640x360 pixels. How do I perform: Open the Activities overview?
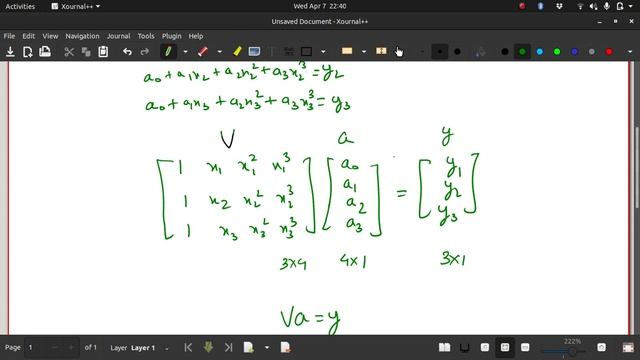click(x=20, y=6)
